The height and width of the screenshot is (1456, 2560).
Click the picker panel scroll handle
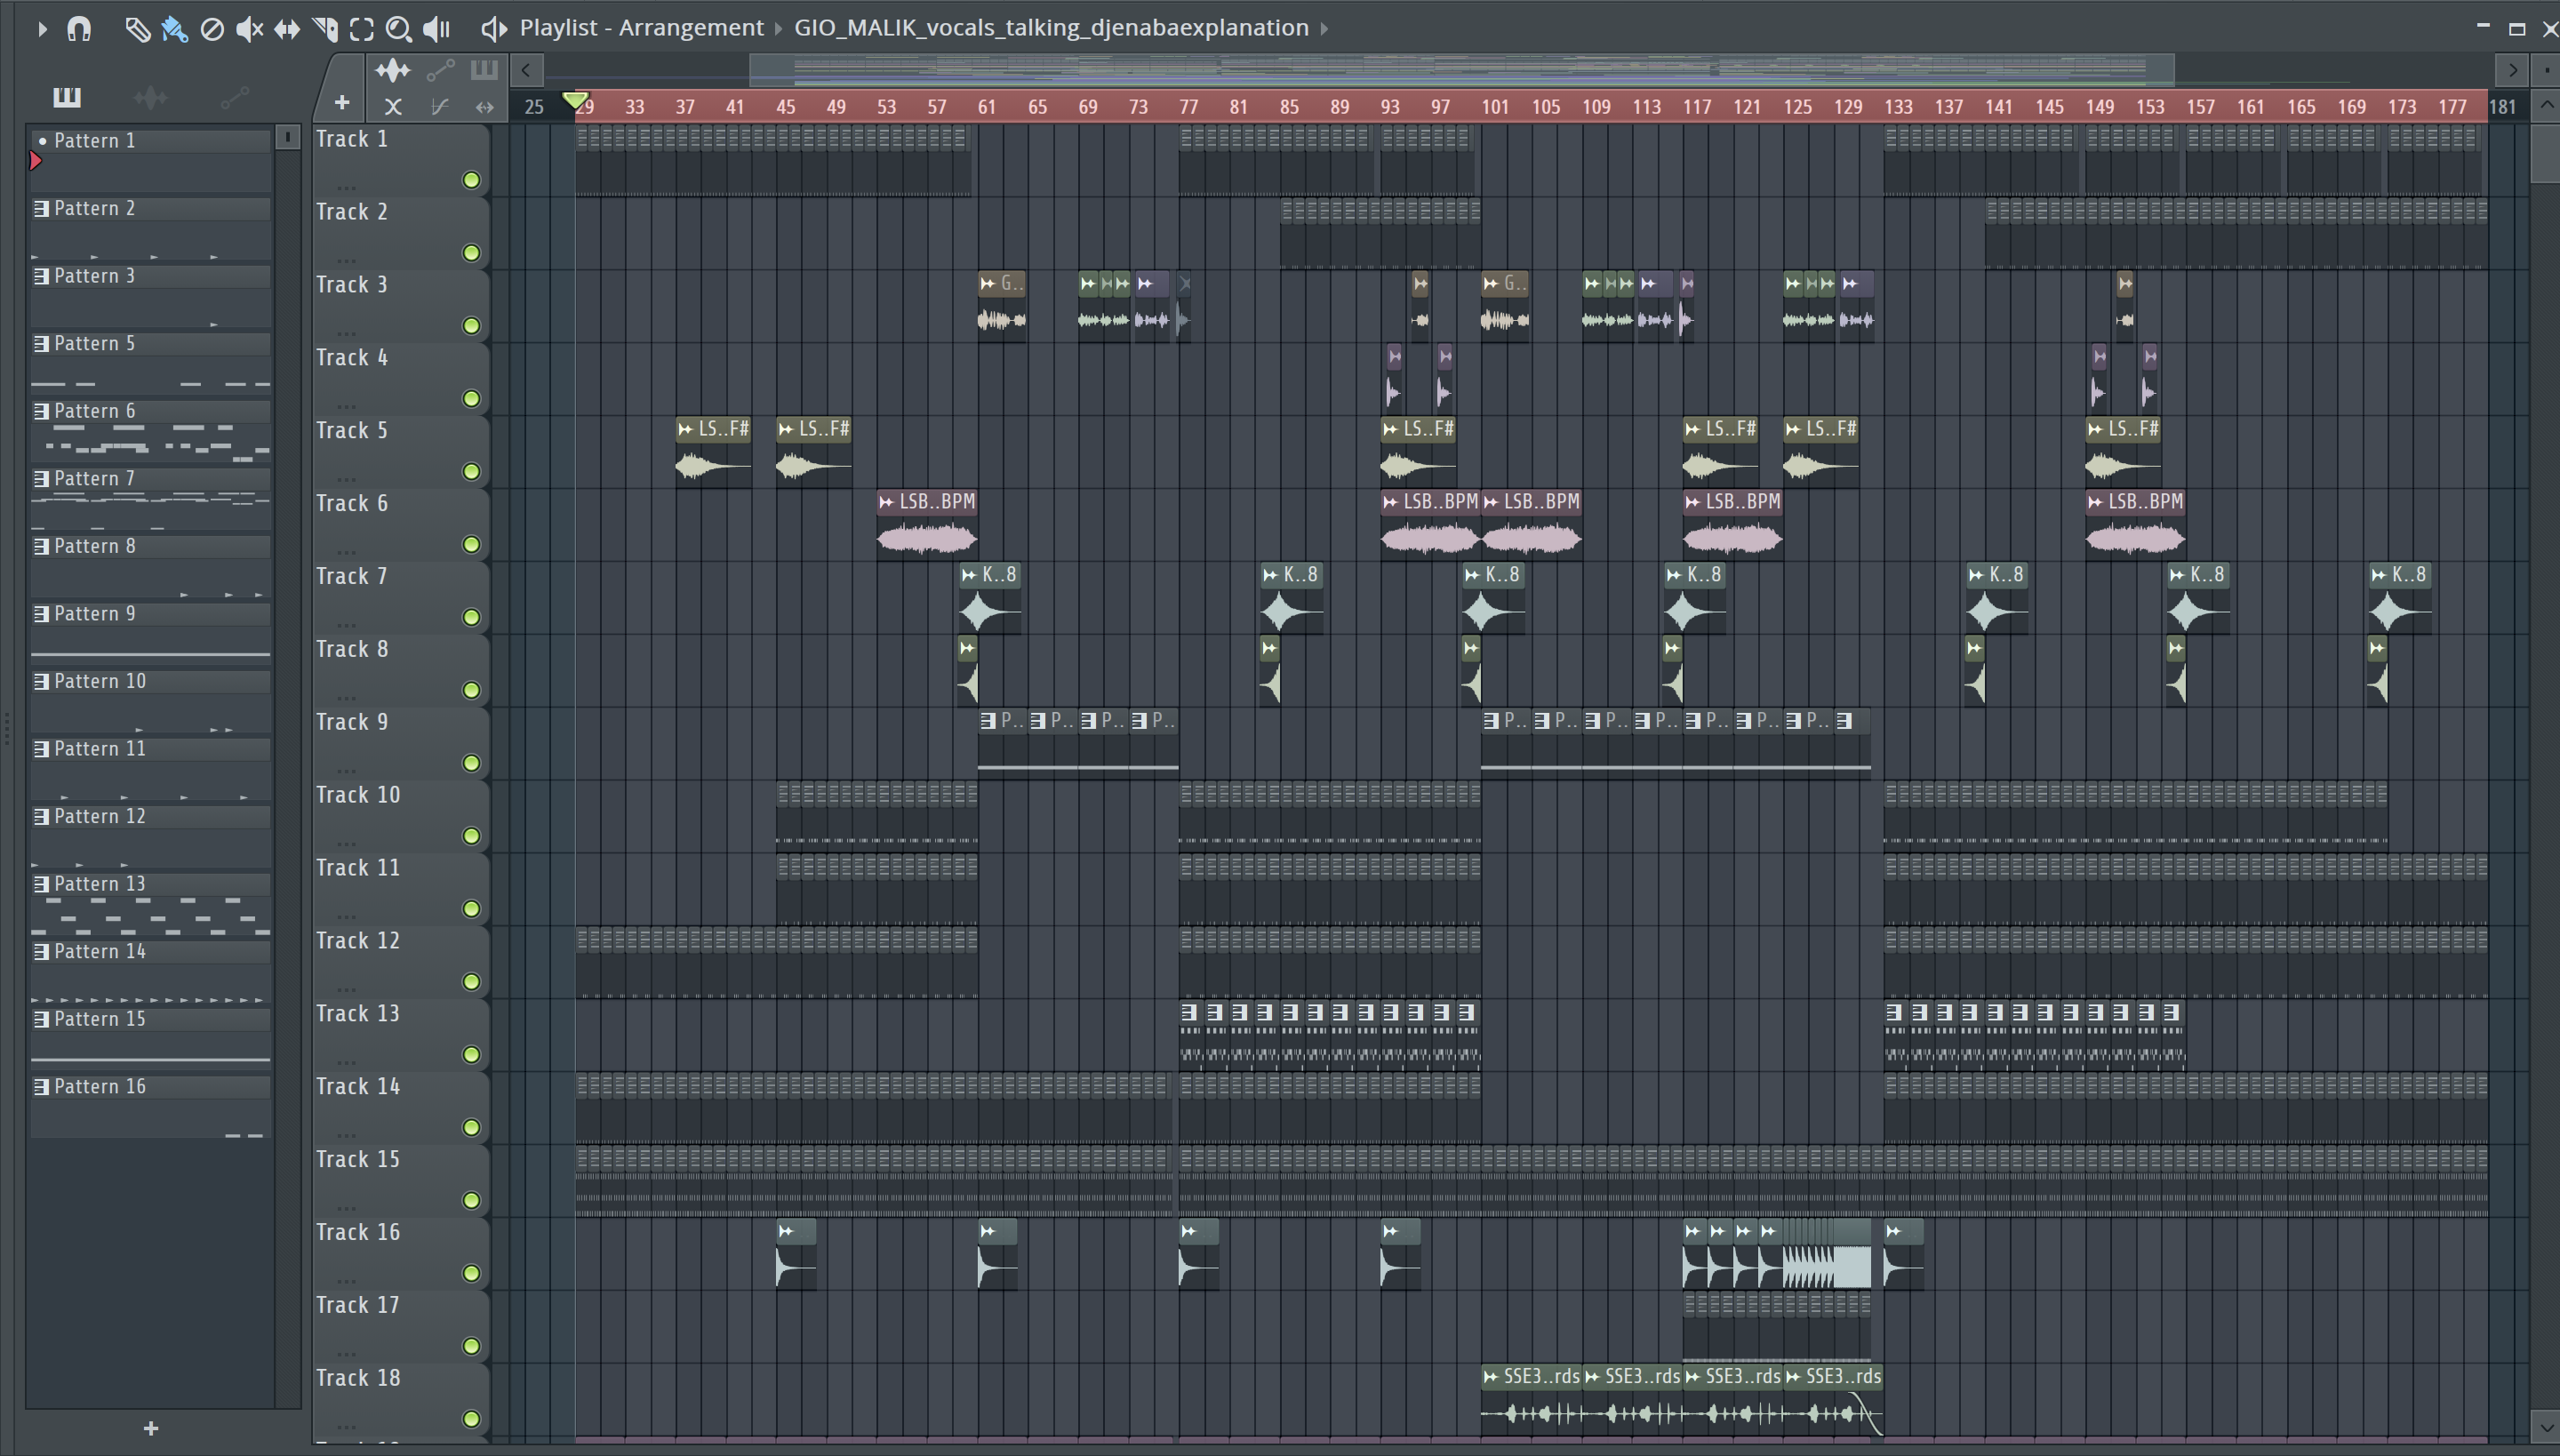287,137
